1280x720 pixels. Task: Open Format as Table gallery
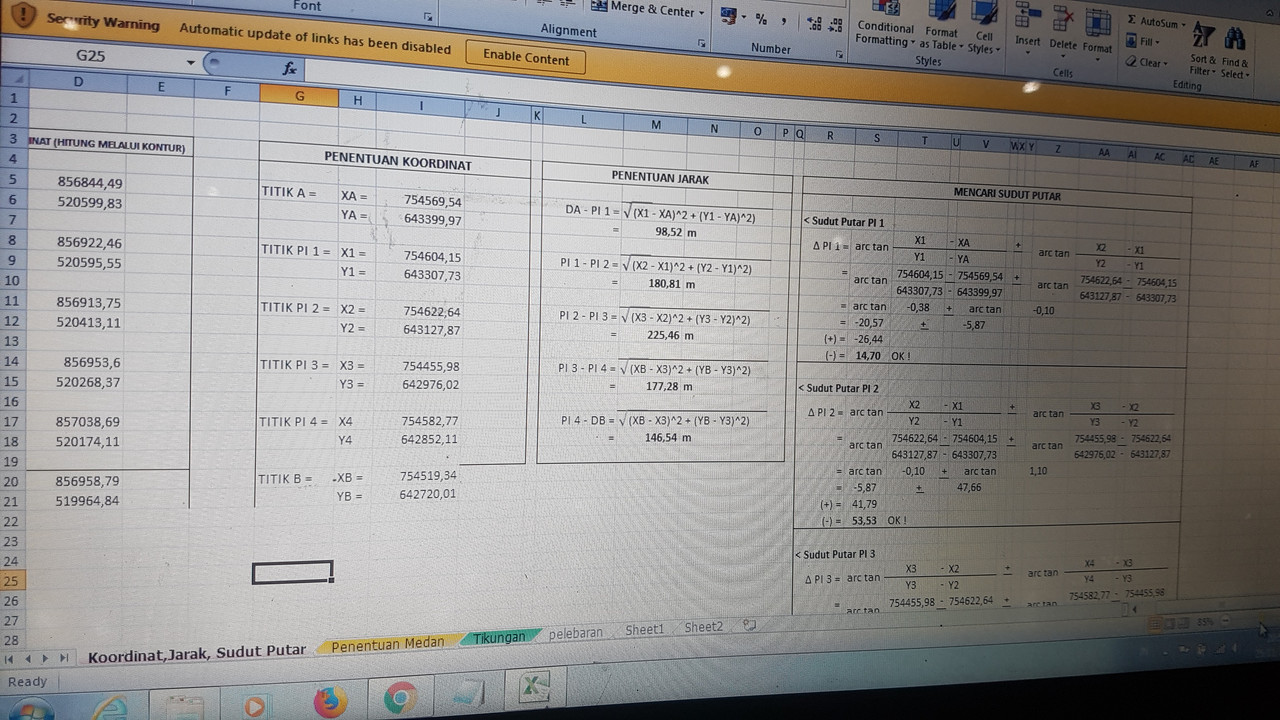pyautogui.click(x=940, y=27)
